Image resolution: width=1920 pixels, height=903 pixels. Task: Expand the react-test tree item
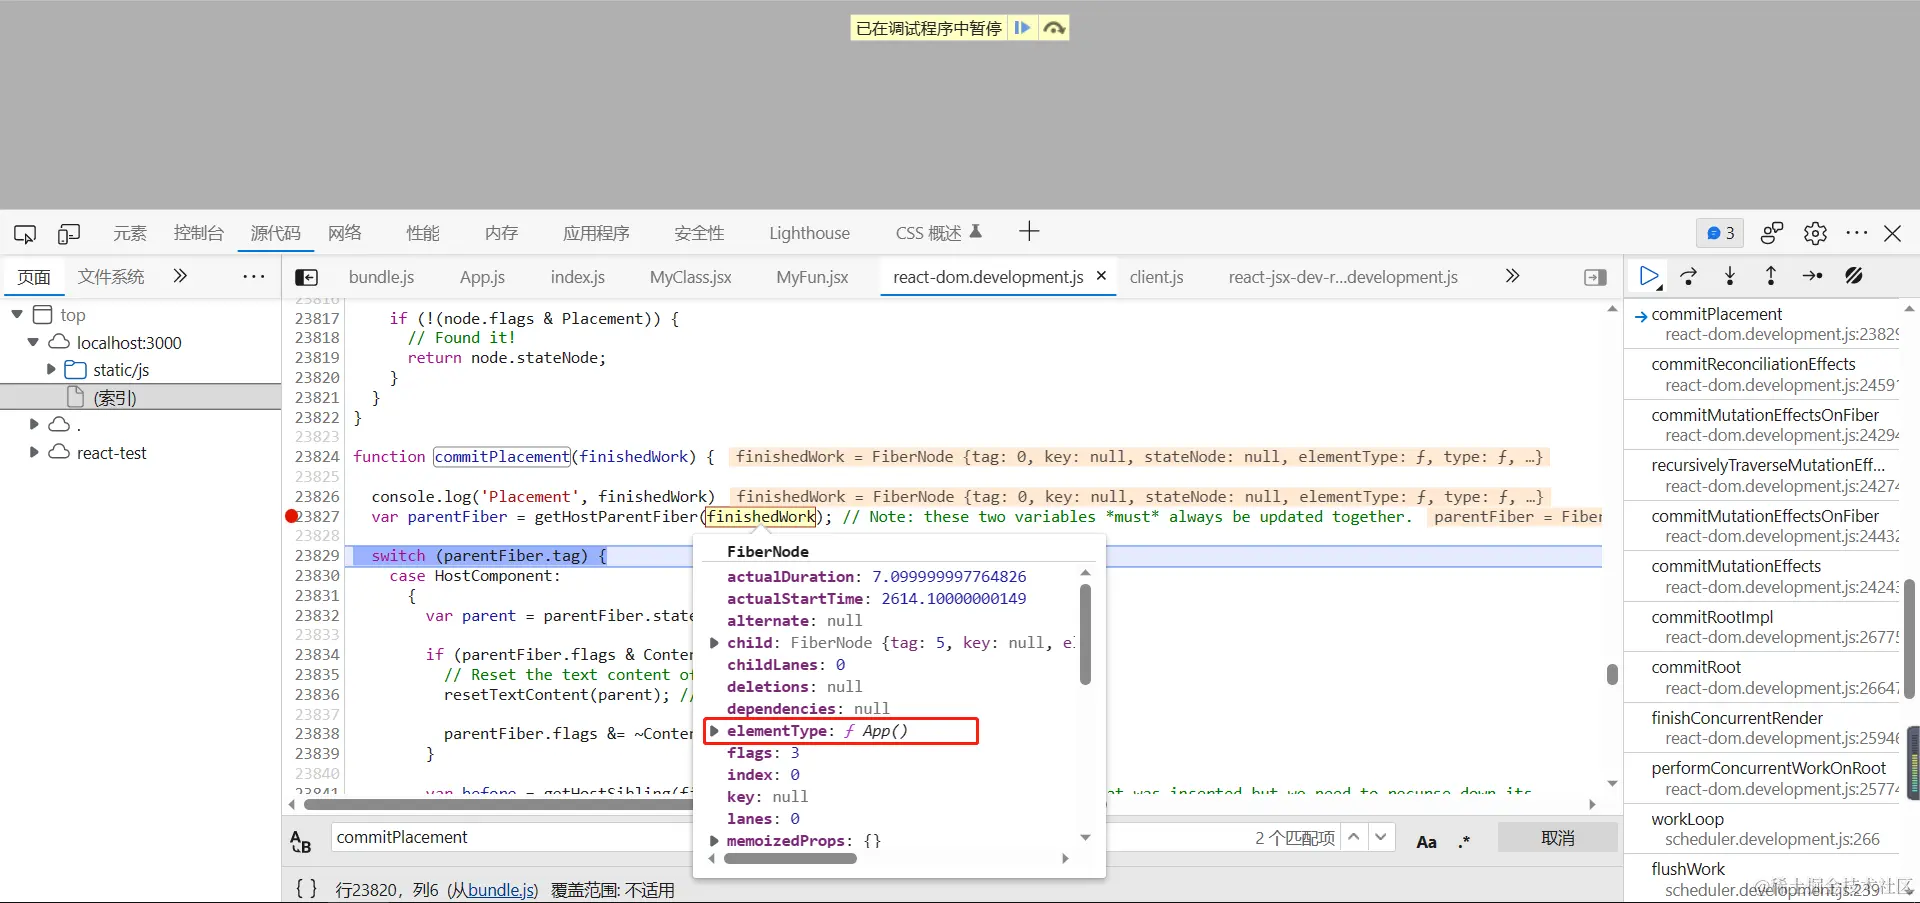(35, 452)
